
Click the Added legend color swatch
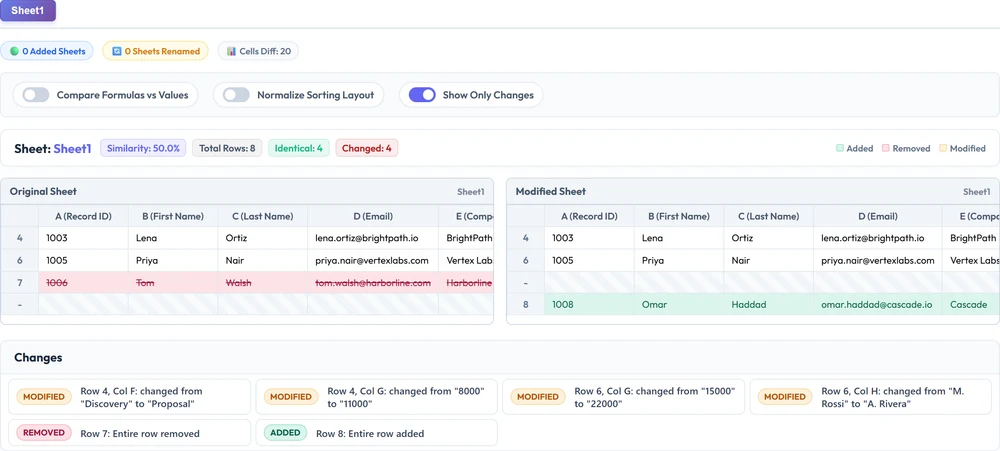[840, 149]
